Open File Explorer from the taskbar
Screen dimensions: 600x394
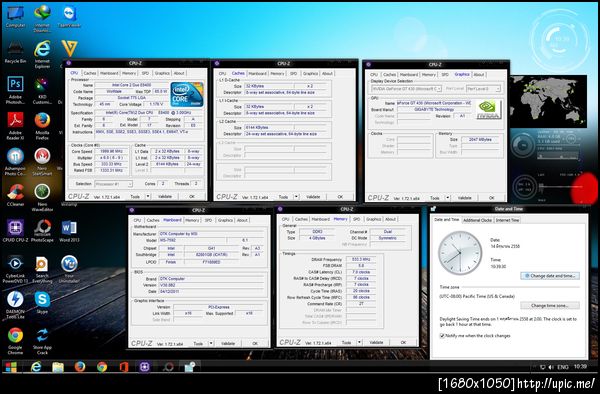tap(58, 367)
